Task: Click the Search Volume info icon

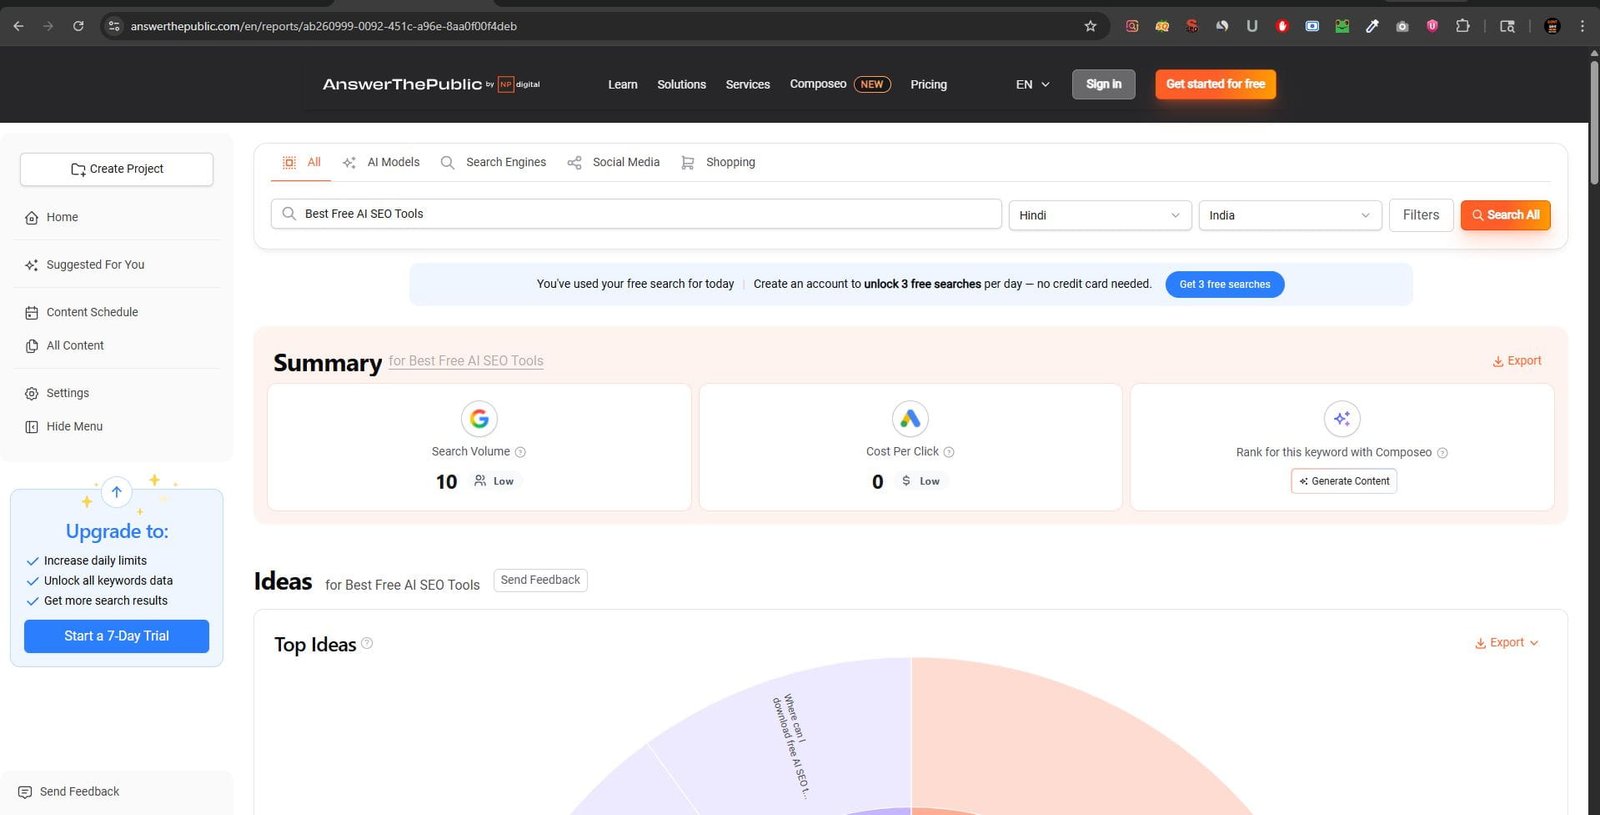Action: [520, 452]
